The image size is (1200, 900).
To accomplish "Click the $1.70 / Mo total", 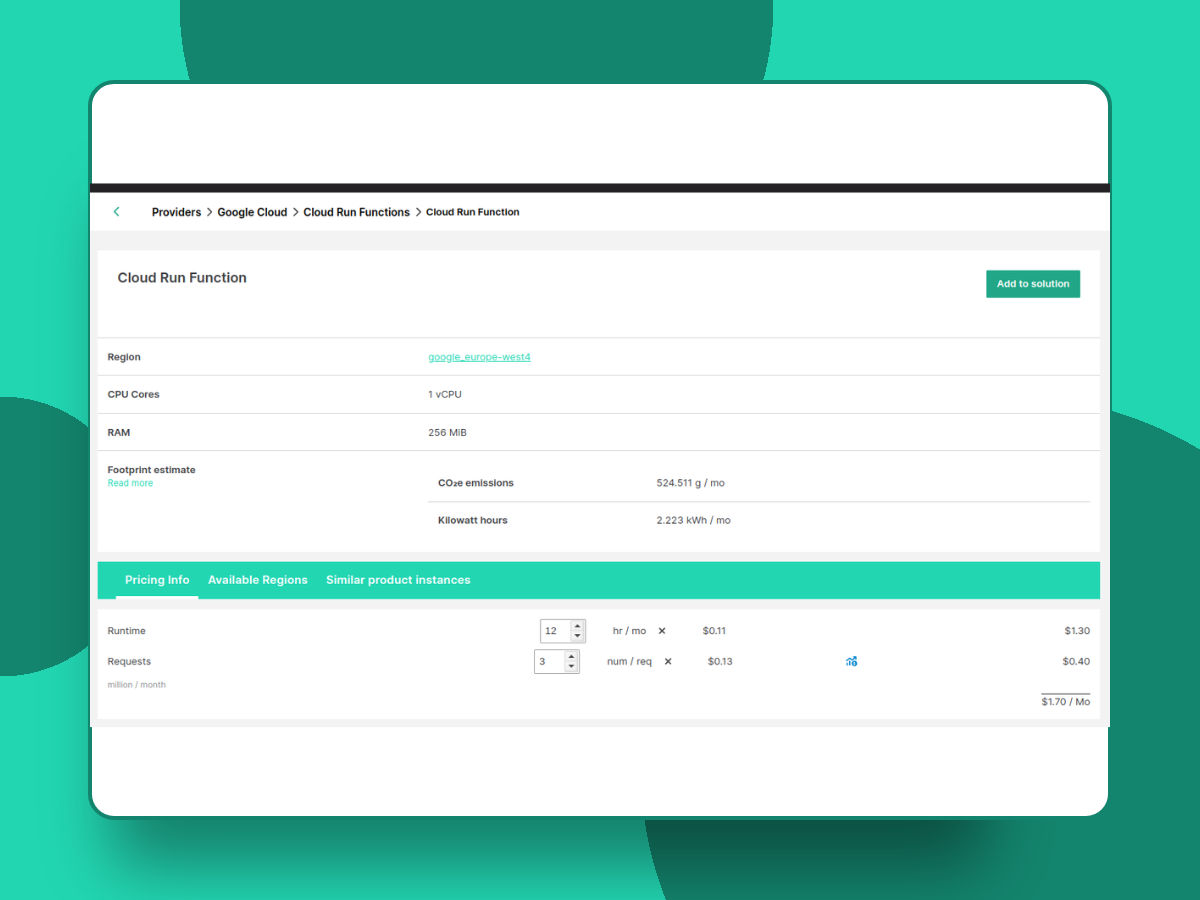I will point(1066,702).
